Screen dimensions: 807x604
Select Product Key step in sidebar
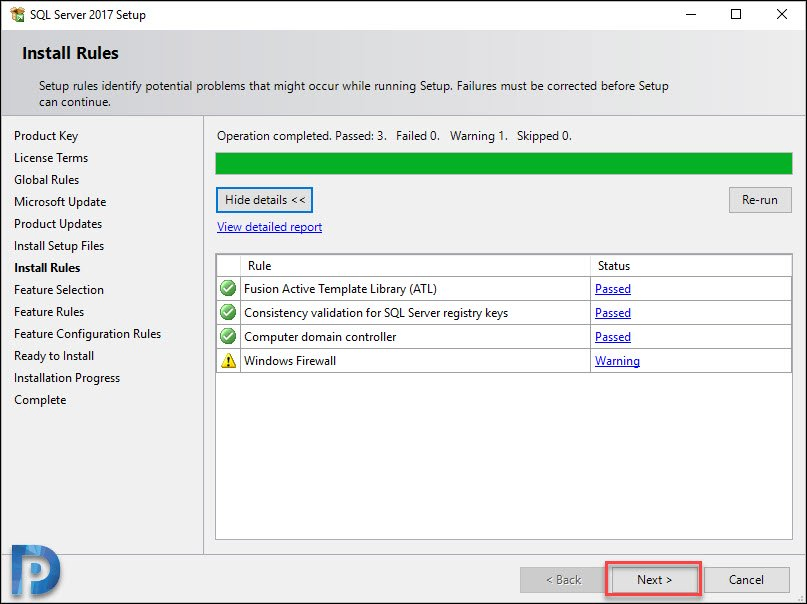(46, 136)
